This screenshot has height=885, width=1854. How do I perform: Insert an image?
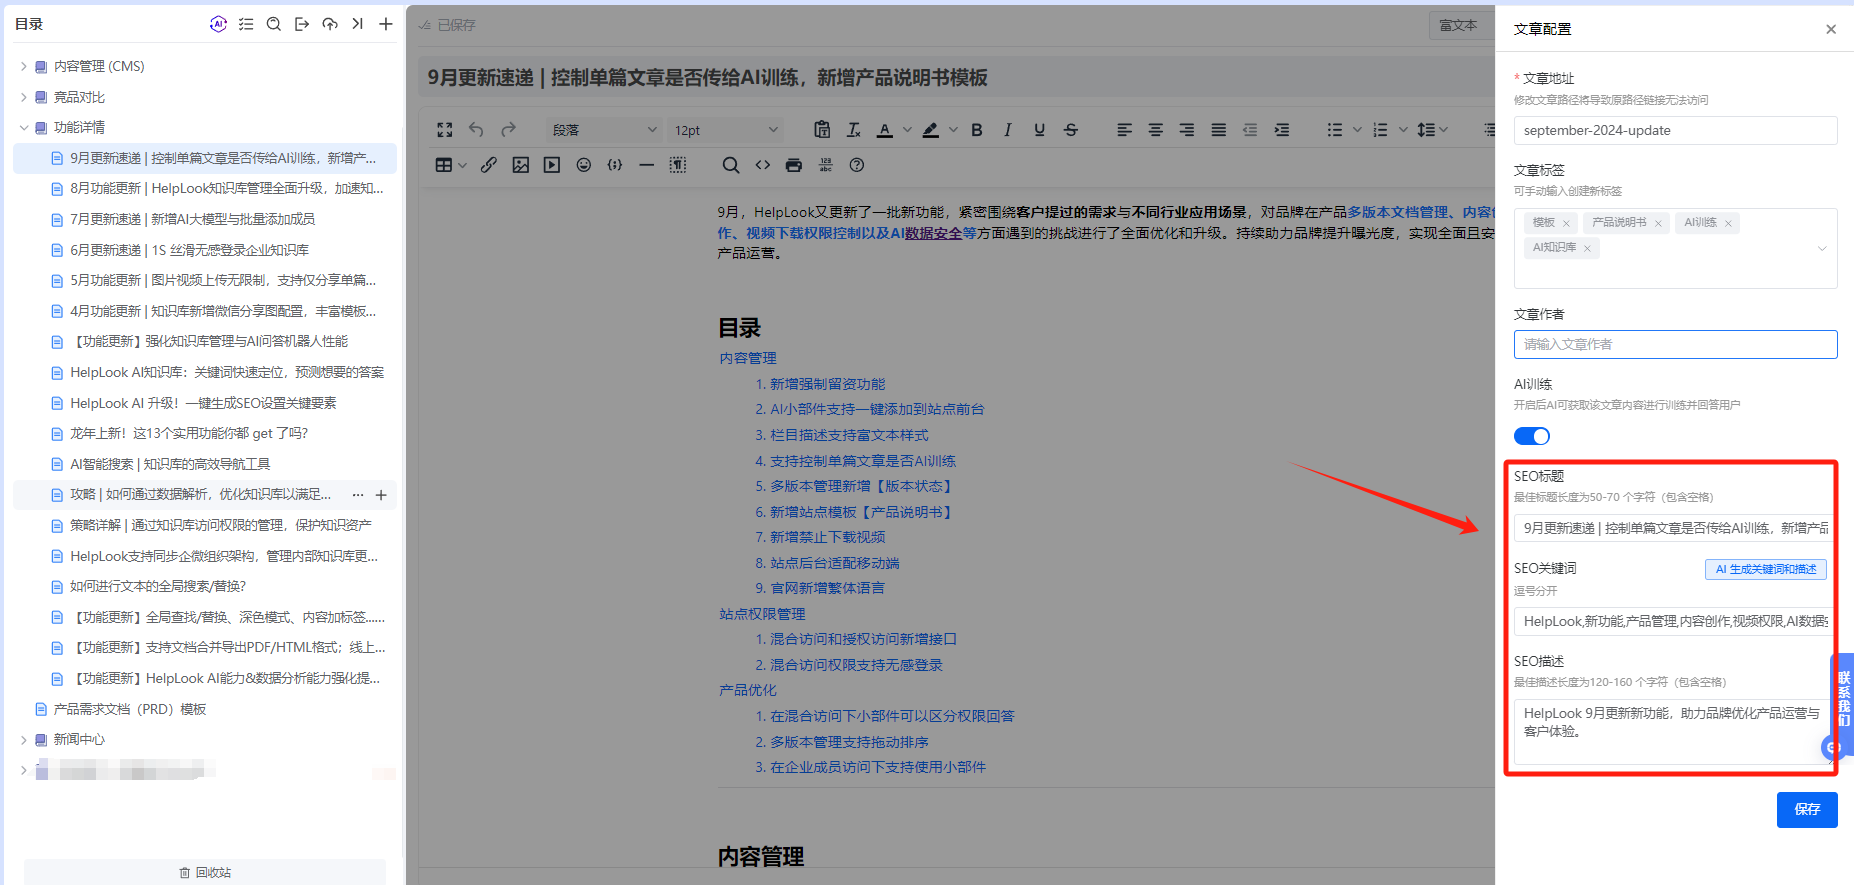pos(521,165)
